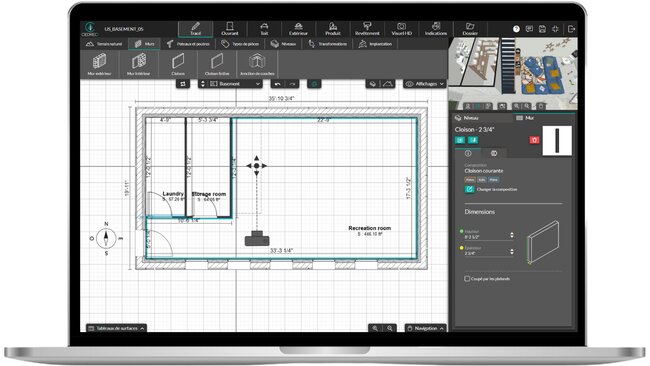Open the Affichages visibility dropdown

coord(424,84)
